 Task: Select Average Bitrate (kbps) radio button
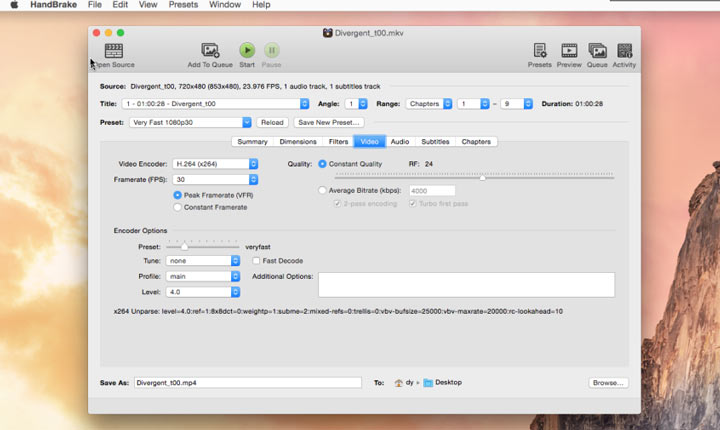(322, 191)
